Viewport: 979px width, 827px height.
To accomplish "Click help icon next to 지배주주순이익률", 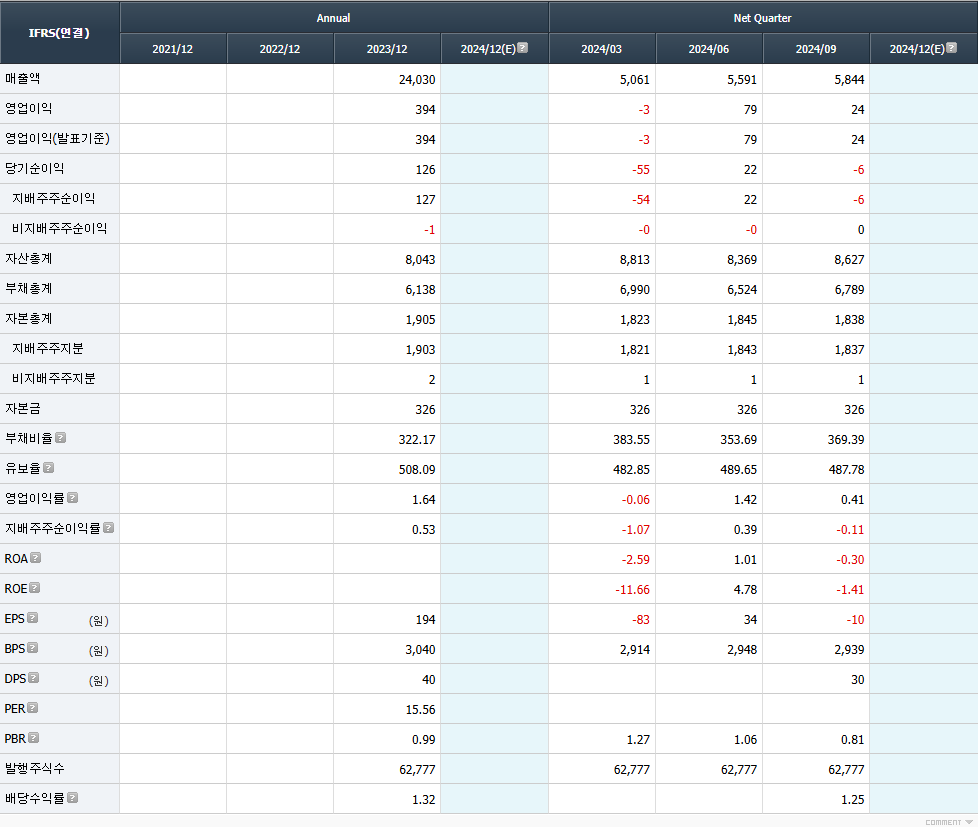I will 109,527.
